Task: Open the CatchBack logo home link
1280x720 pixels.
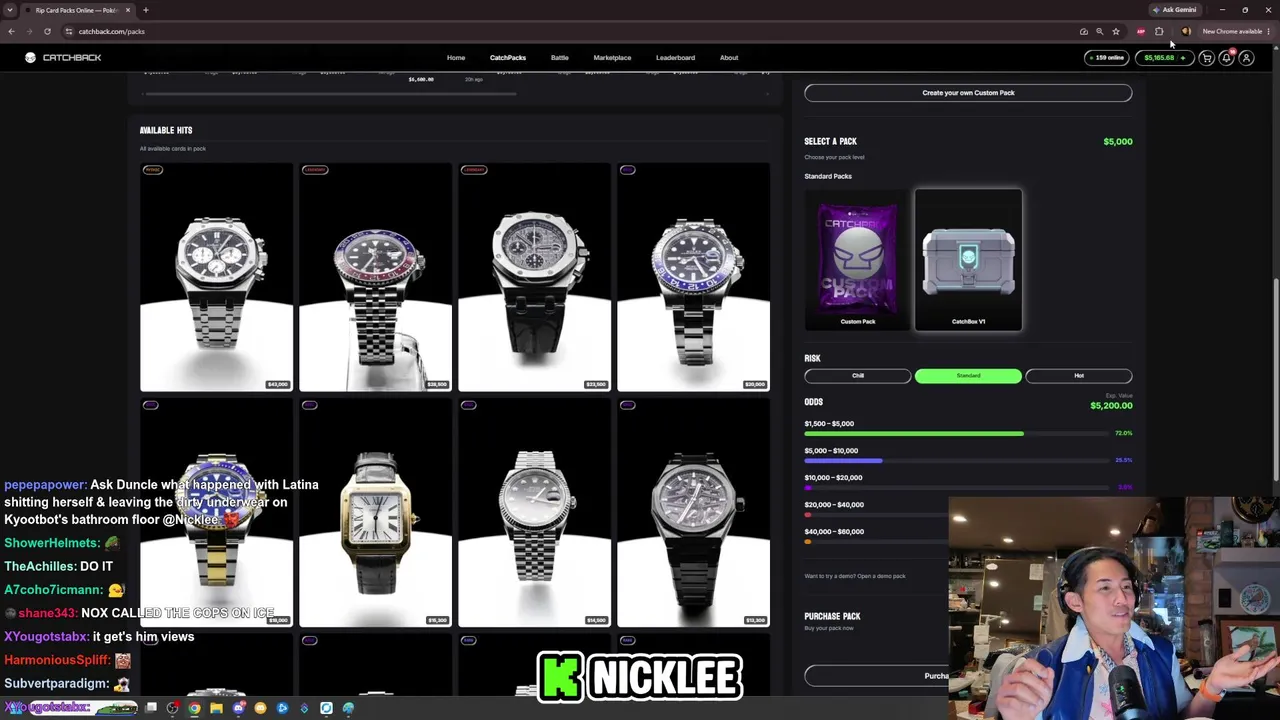Action: point(63,58)
